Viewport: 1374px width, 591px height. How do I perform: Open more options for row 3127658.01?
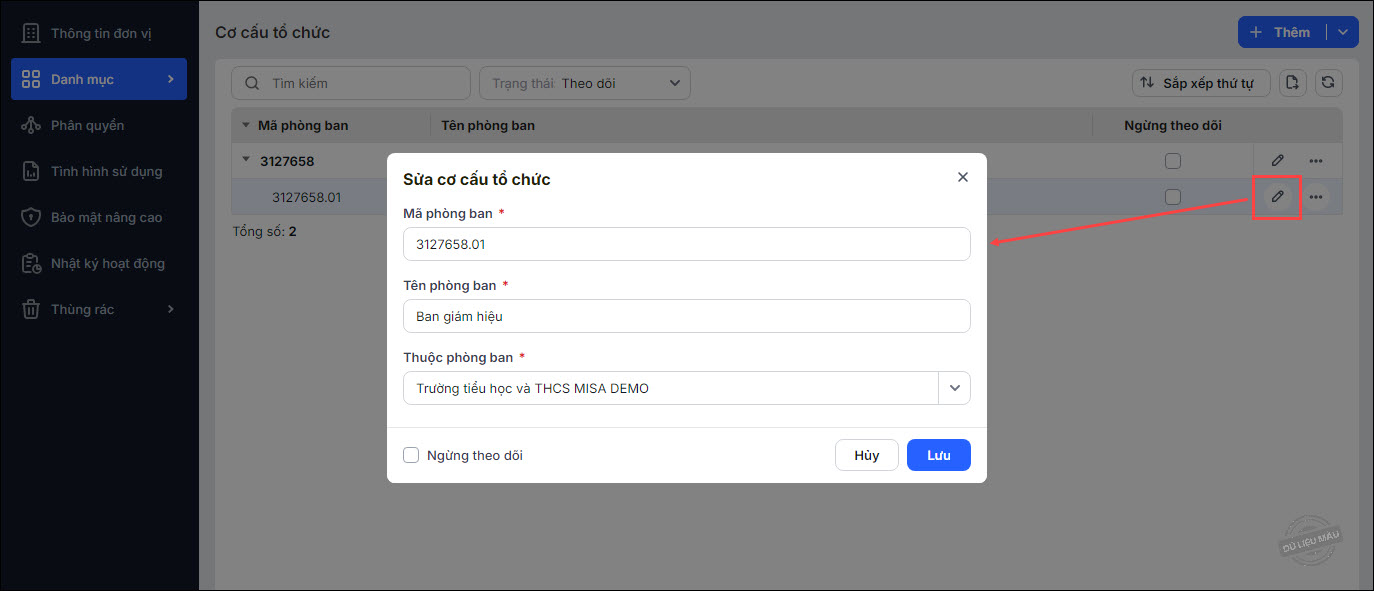point(1315,197)
